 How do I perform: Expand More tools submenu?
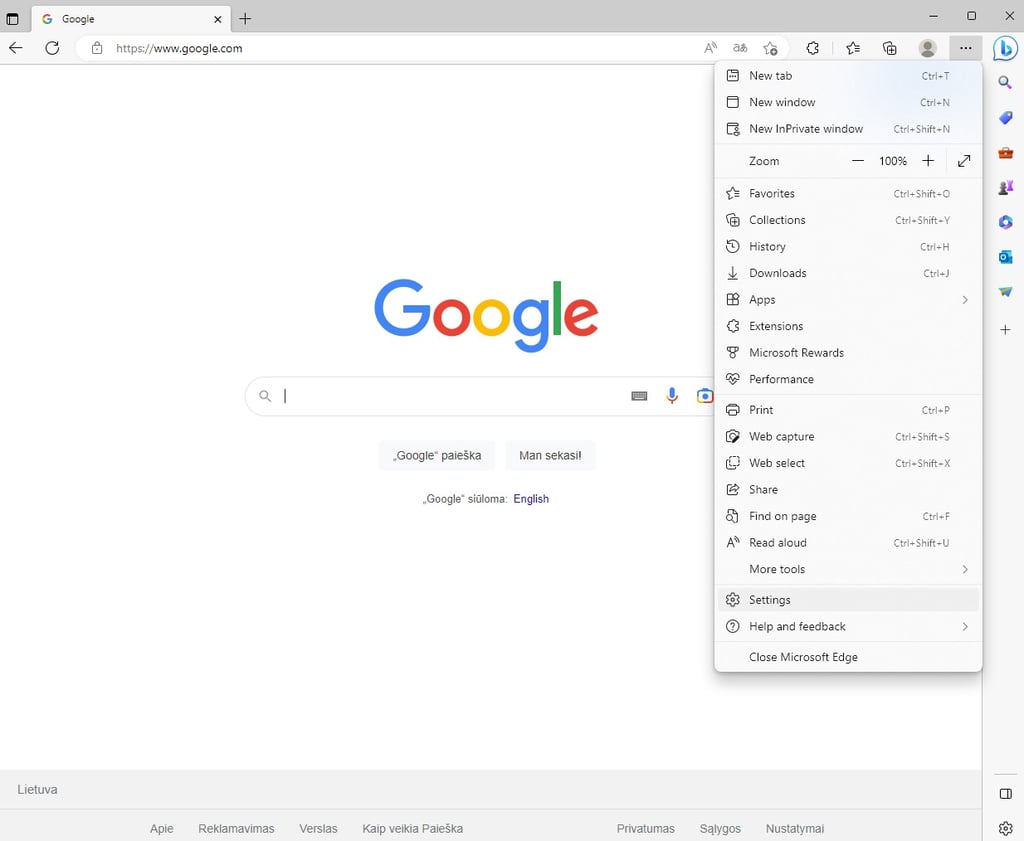pyautogui.click(x=965, y=569)
